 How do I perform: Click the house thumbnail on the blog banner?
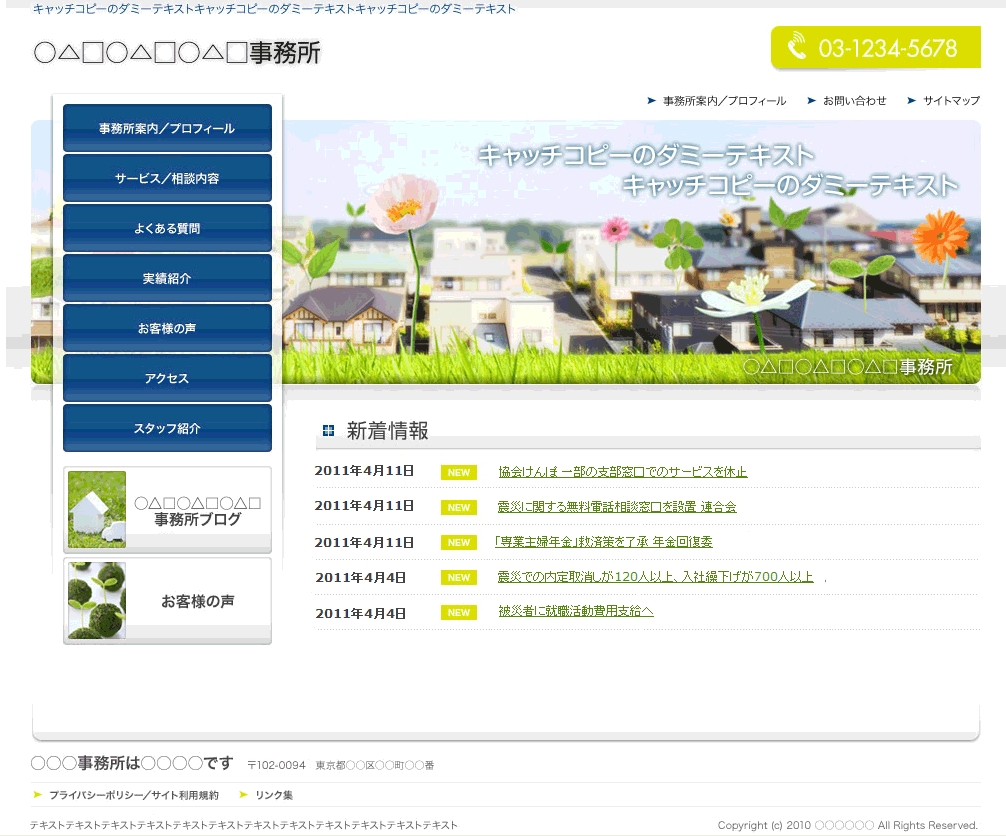(x=97, y=509)
